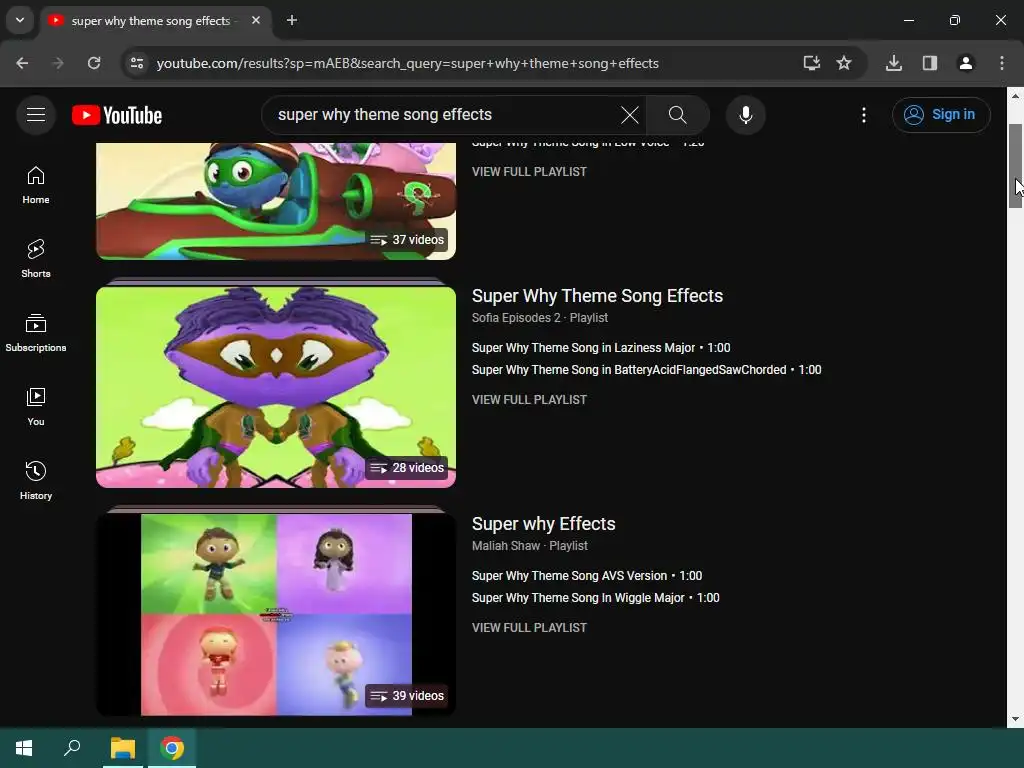Open Shorts in the sidebar
This screenshot has width=1024, height=768.
[x=36, y=259]
